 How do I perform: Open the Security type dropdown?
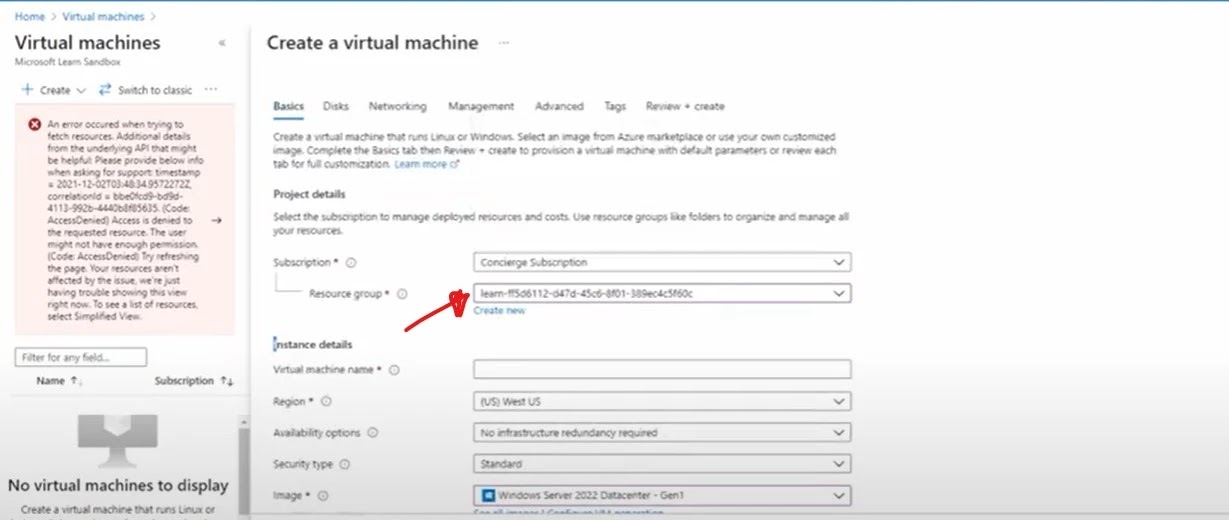(x=662, y=464)
